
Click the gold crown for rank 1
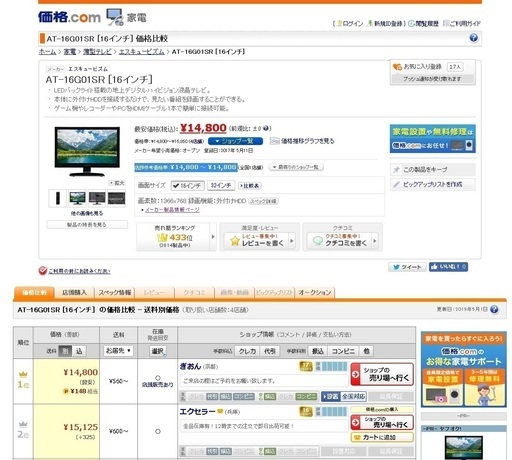(23, 374)
